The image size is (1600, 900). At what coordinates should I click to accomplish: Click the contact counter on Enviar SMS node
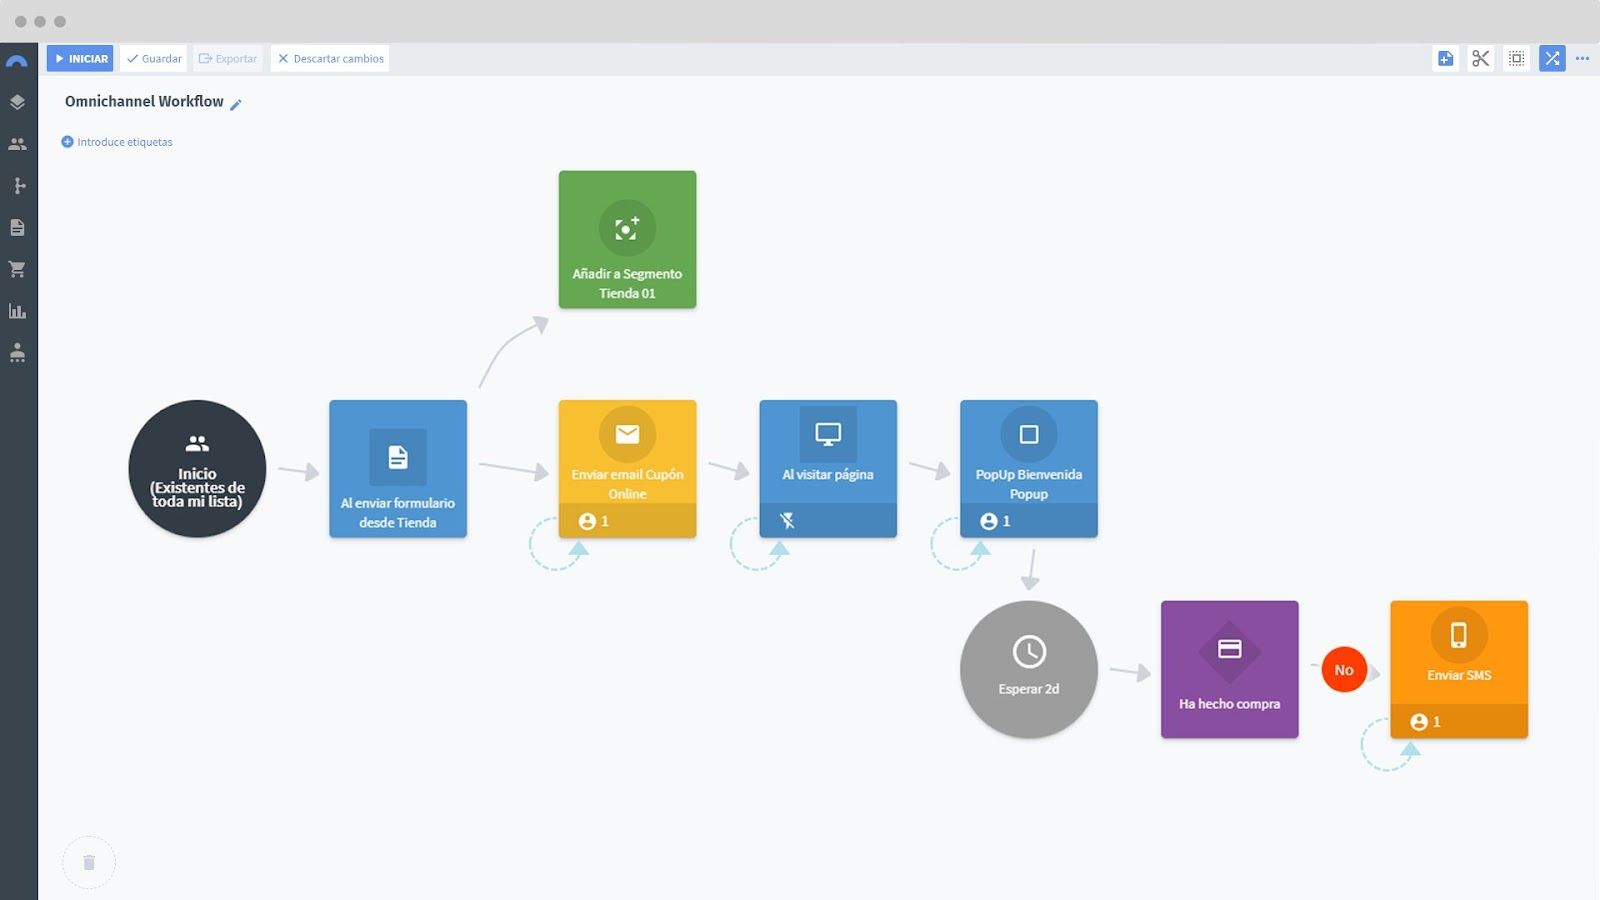1425,722
